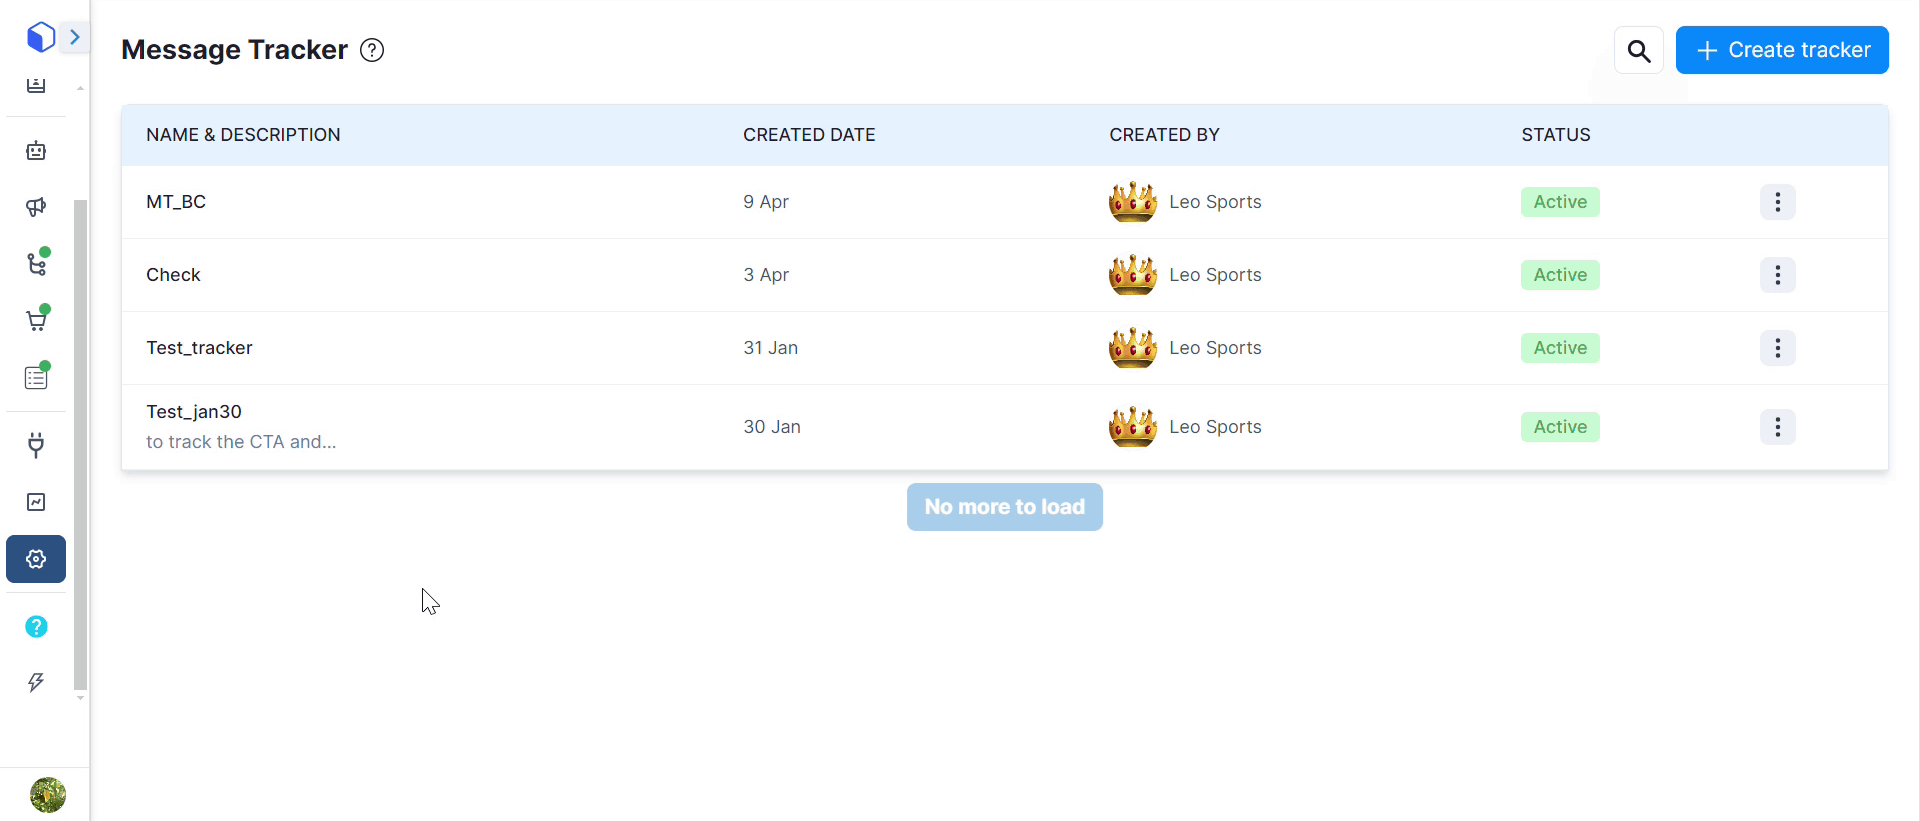
Task: Open the commerce shopping cart icon
Action: (x=36, y=321)
